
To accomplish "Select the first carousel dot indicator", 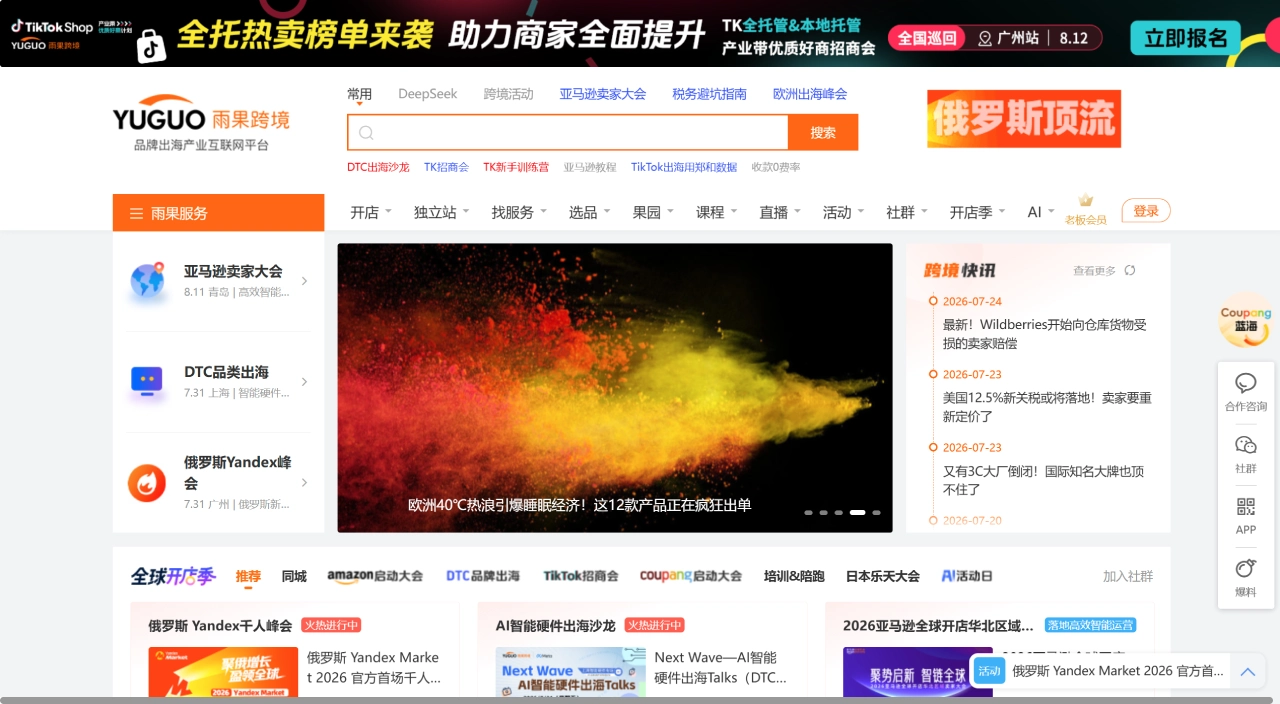I will pyautogui.click(x=809, y=512).
